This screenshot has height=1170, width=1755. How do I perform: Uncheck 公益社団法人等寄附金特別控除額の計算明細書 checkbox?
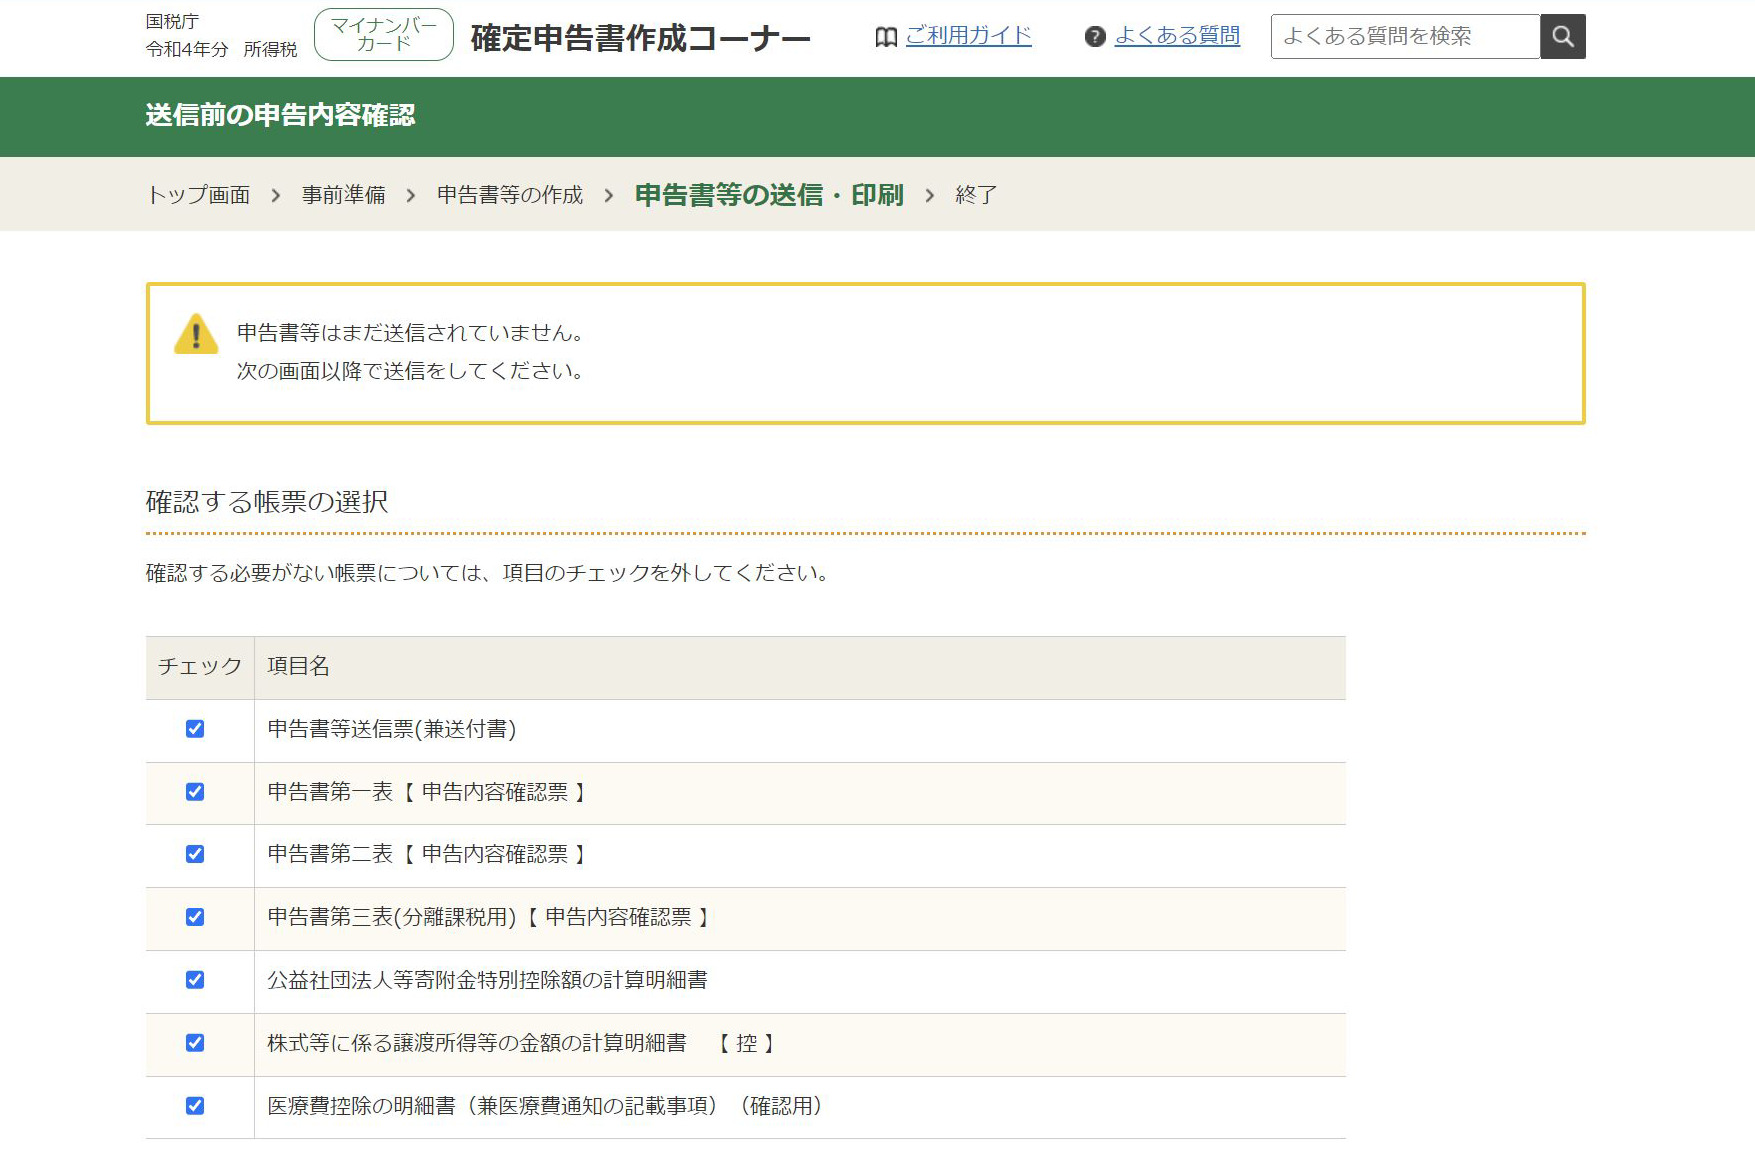(x=195, y=980)
